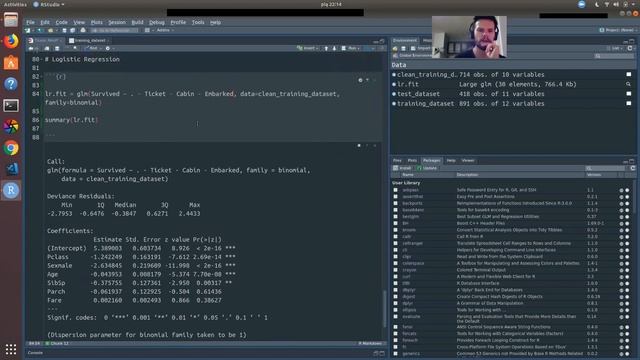Open web docs for the assertthat package
This screenshot has height=360, width=640.
point(621,197)
